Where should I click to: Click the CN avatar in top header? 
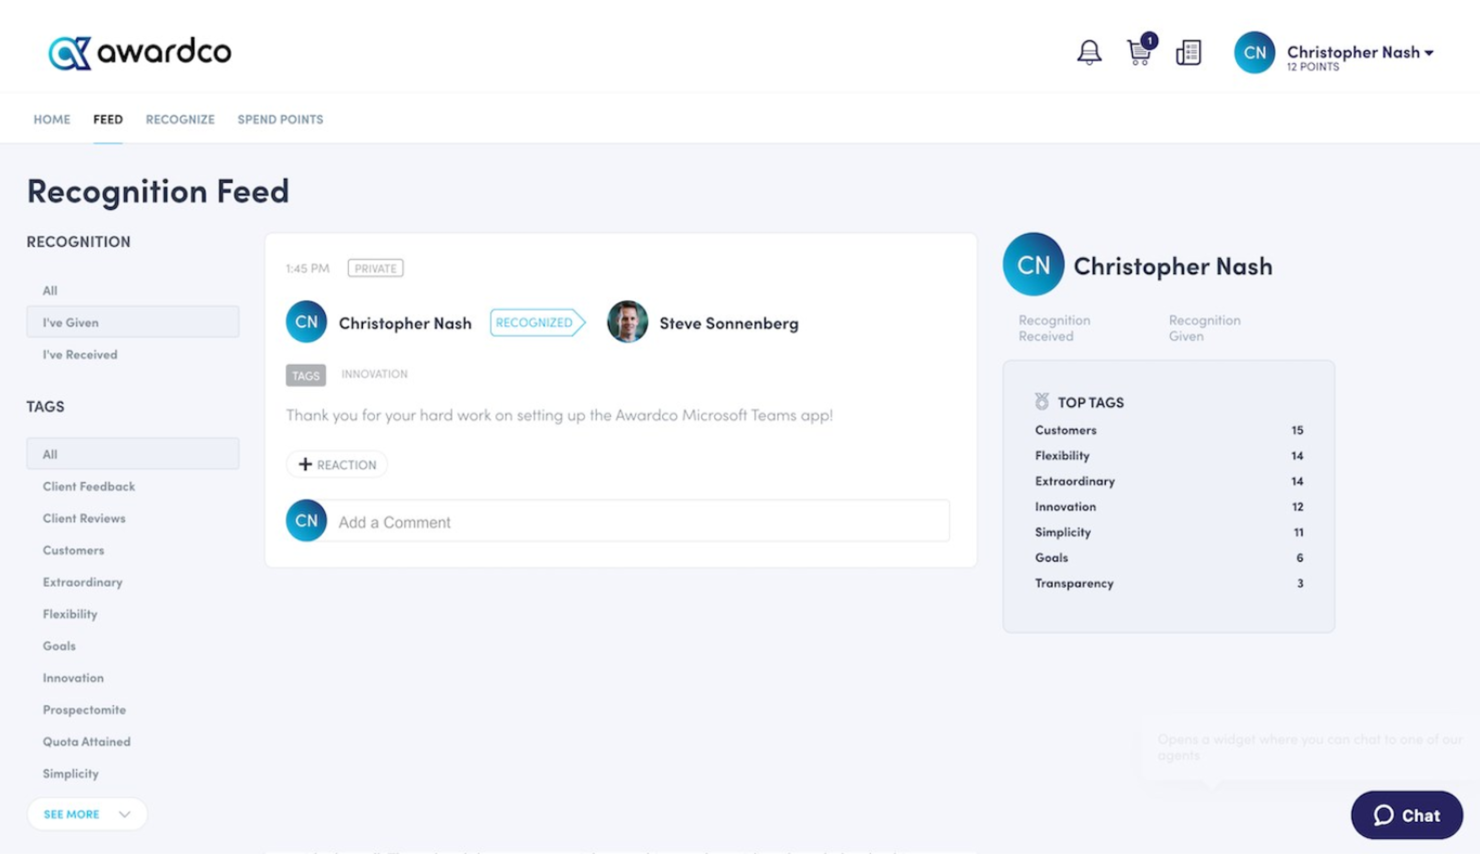pos(1254,52)
